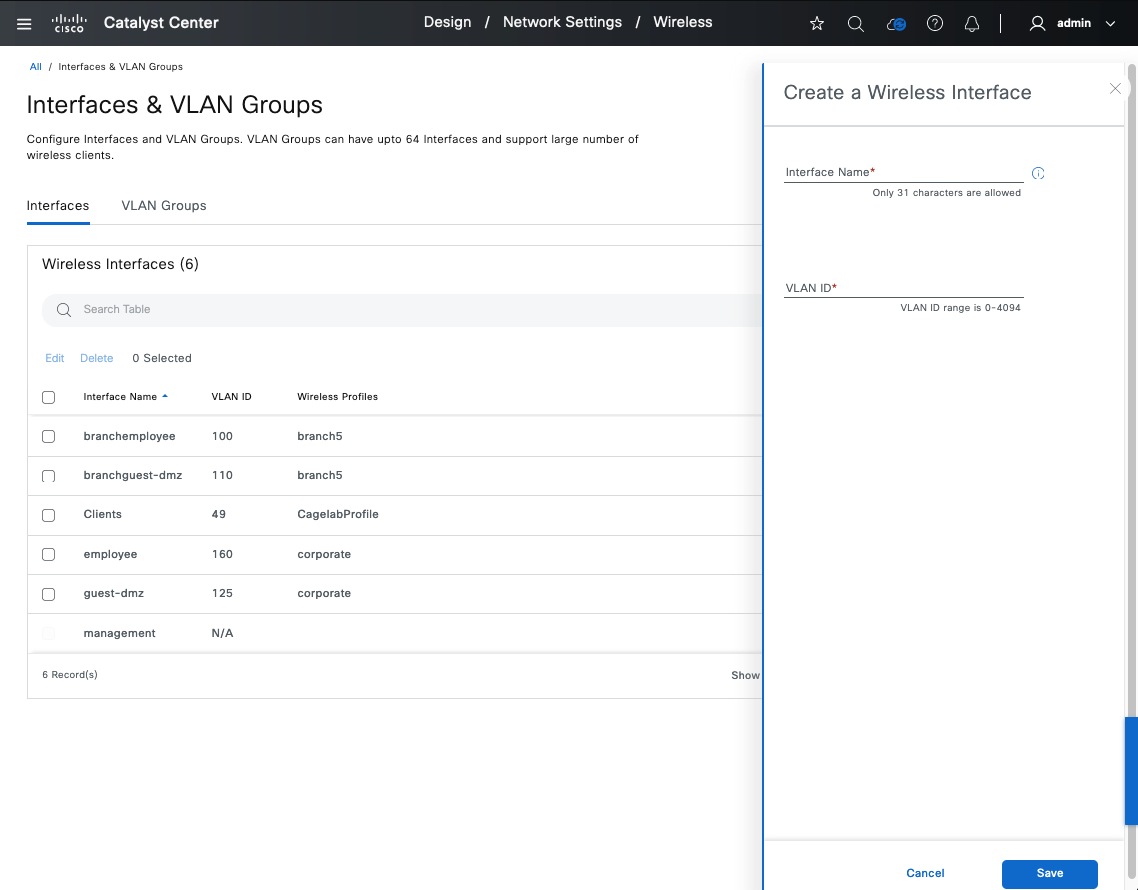Screen dimensions: 1138x890
Task: Click the VLAN ID column header
Action: [x=232, y=396]
